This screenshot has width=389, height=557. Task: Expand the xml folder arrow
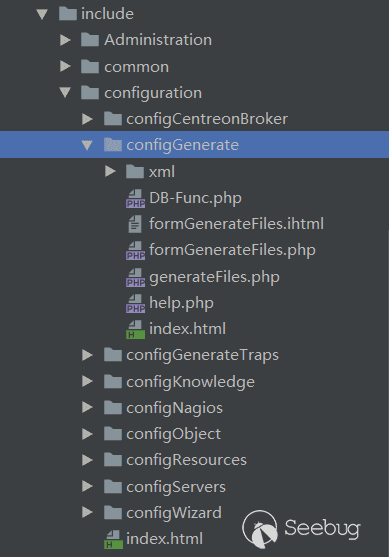click(110, 172)
